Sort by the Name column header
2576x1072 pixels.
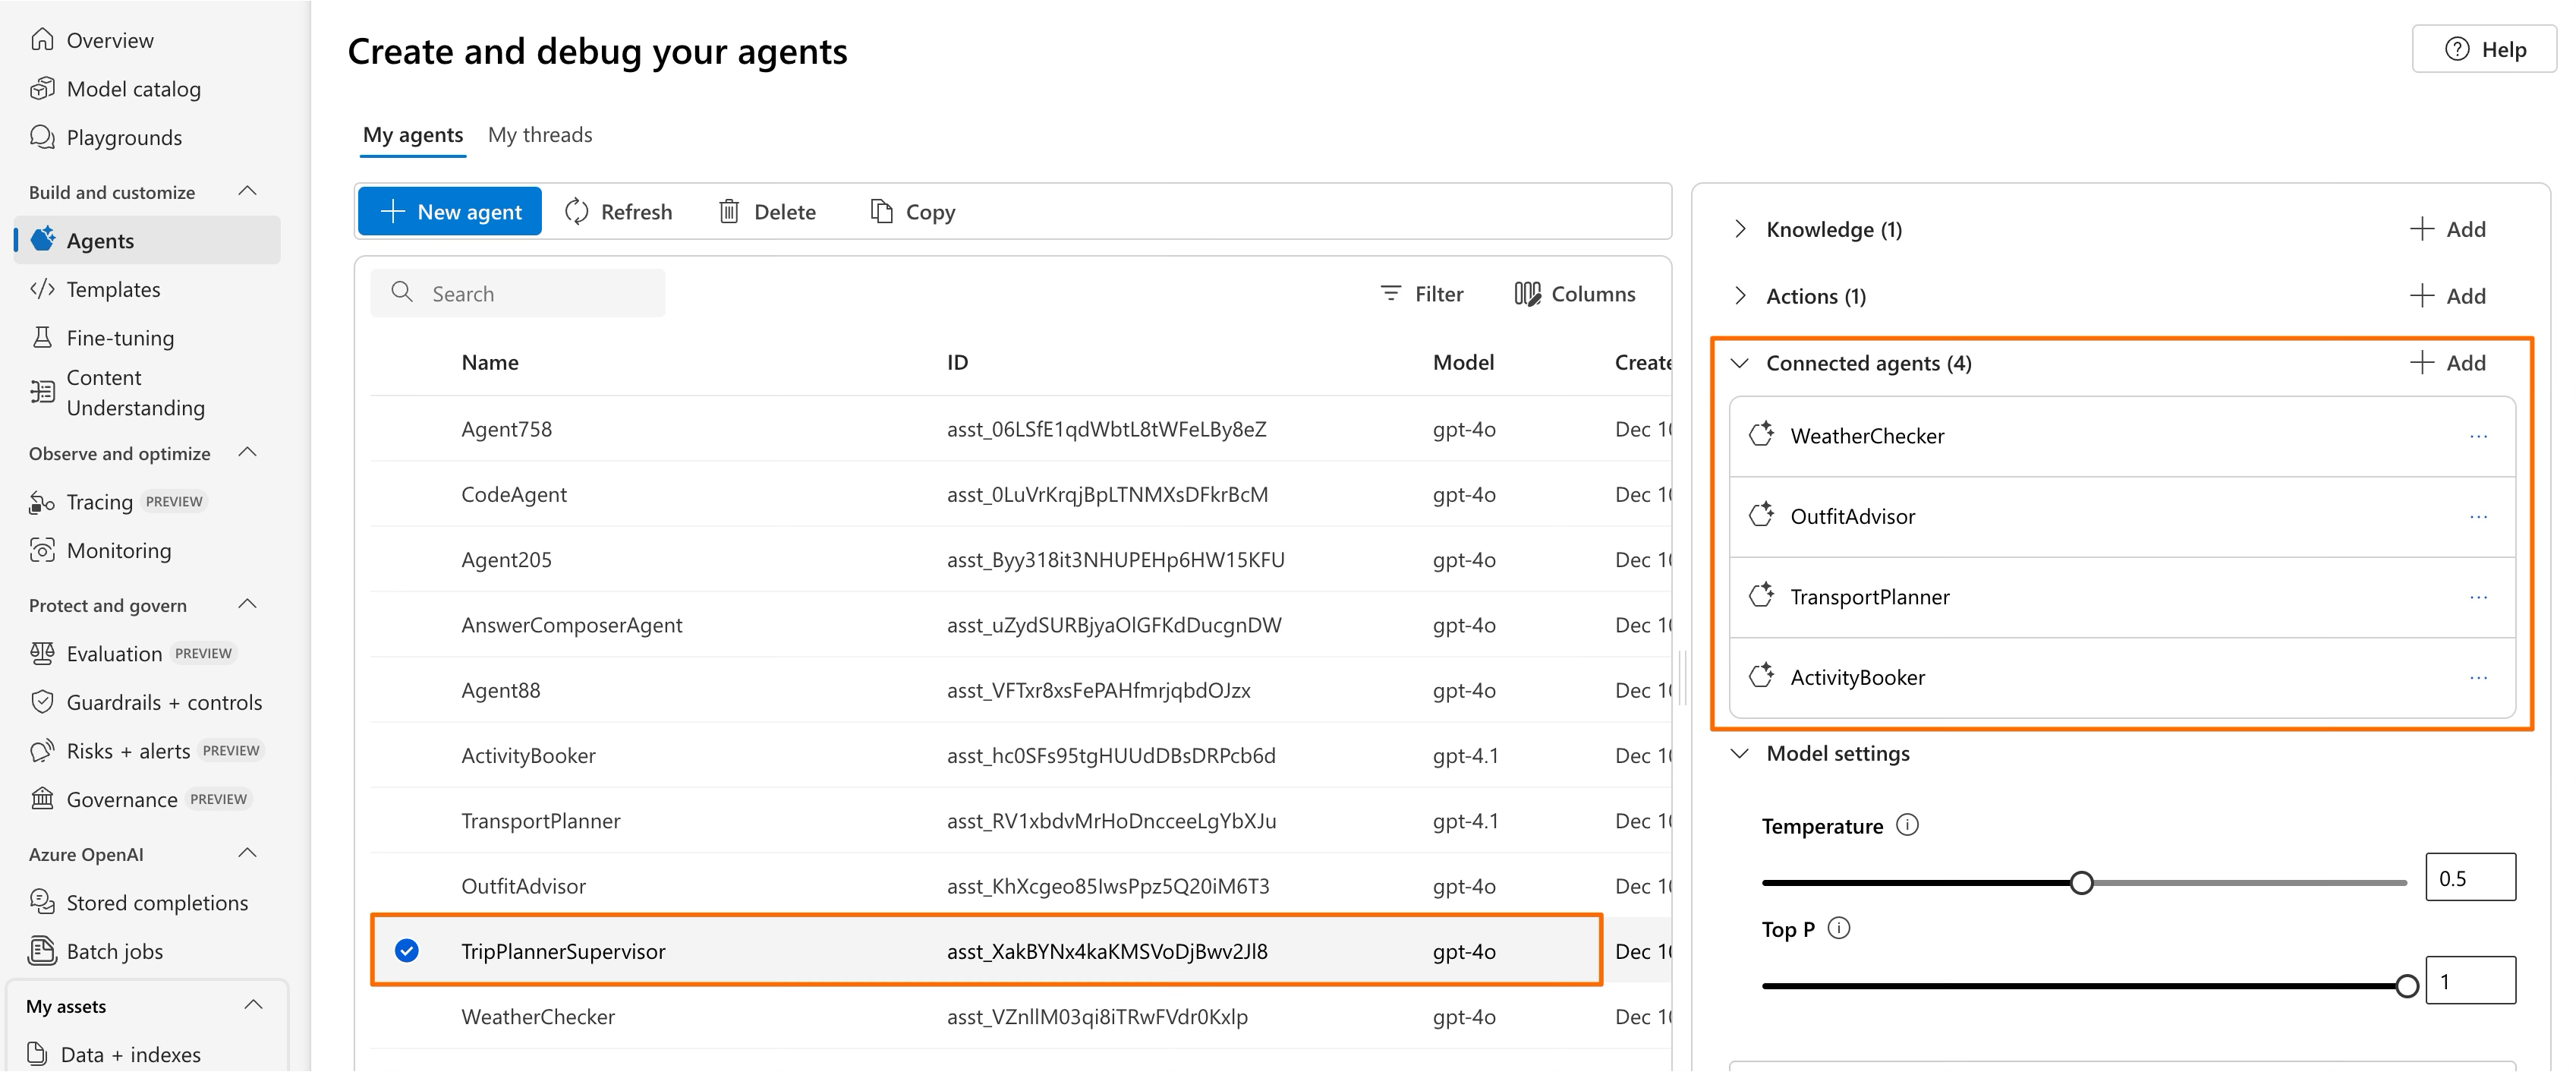click(490, 362)
